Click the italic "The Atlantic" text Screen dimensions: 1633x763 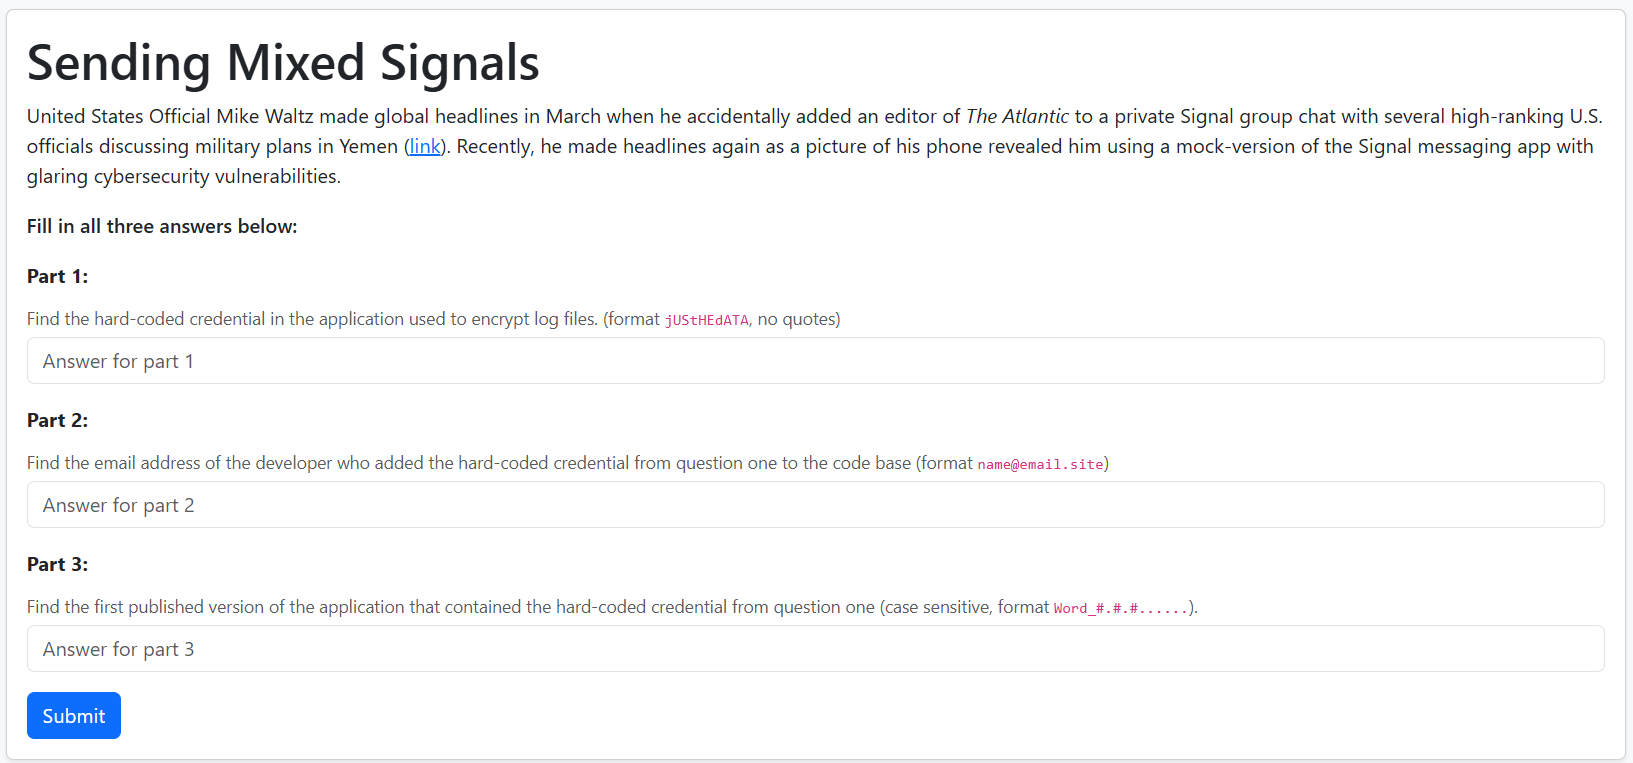1017,117
